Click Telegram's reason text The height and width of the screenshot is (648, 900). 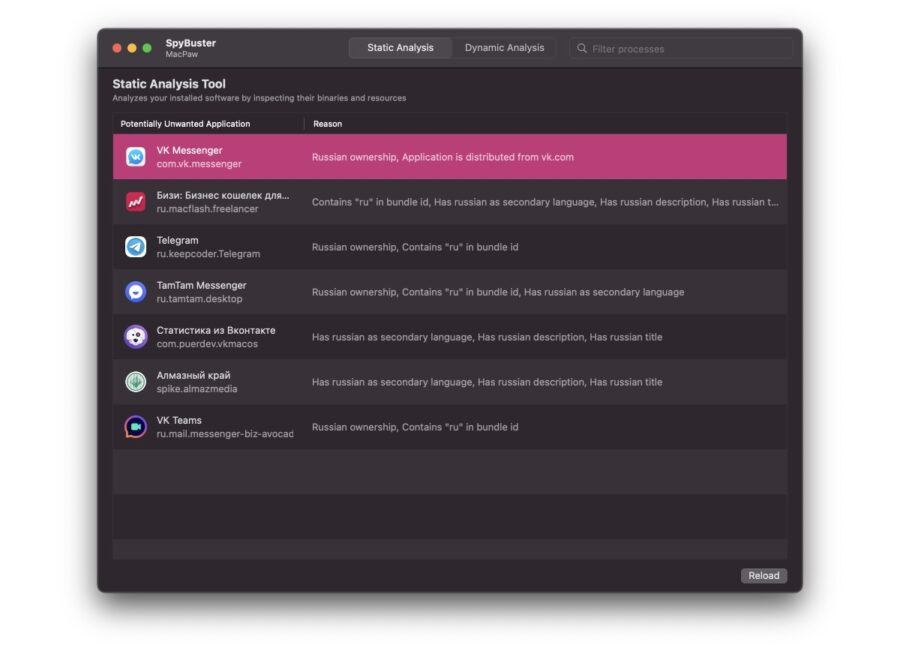(x=415, y=247)
